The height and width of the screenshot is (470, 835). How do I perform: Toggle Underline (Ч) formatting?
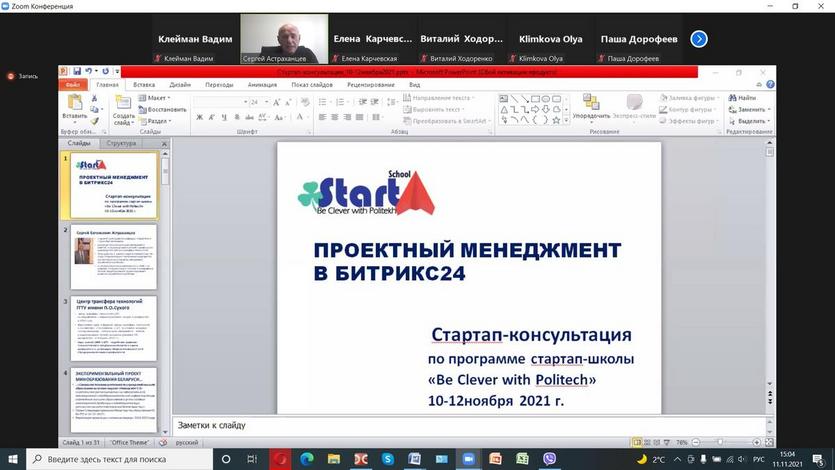[224, 117]
